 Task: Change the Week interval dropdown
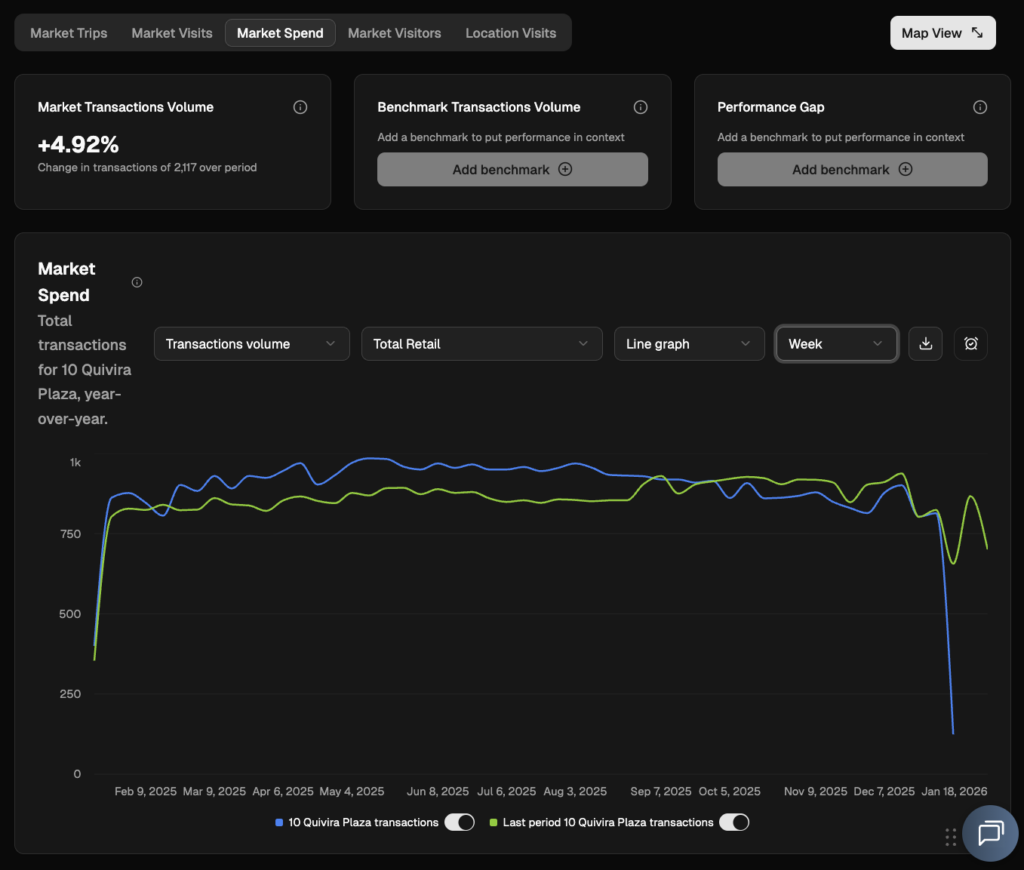[836, 344]
